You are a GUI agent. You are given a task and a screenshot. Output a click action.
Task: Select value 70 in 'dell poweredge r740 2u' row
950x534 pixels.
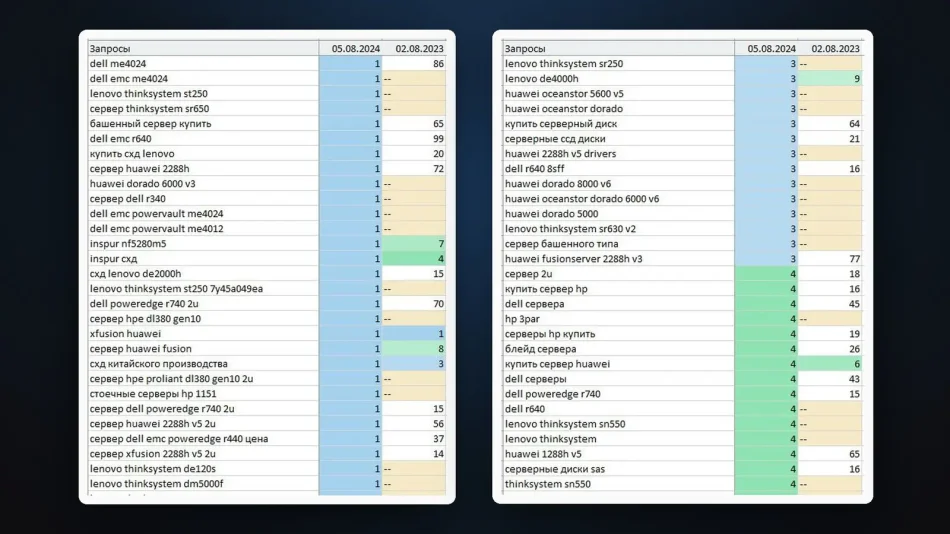[414, 304]
